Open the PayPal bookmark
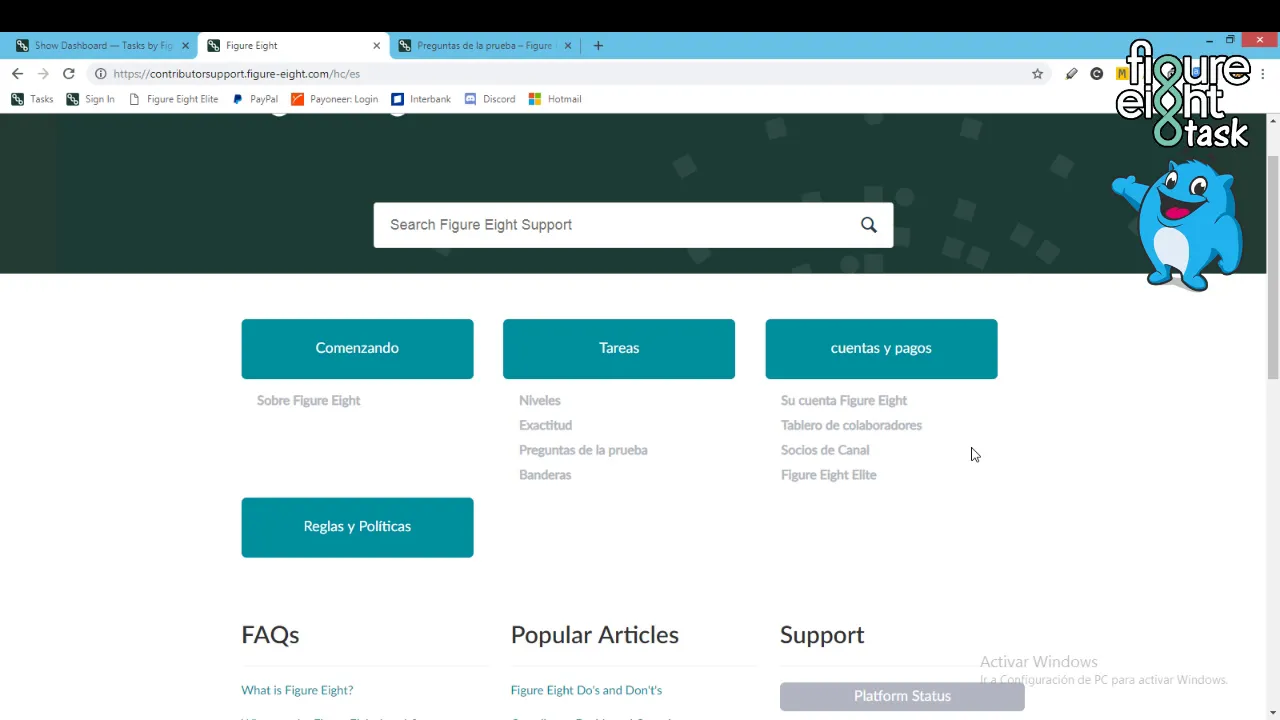 tap(255, 99)
